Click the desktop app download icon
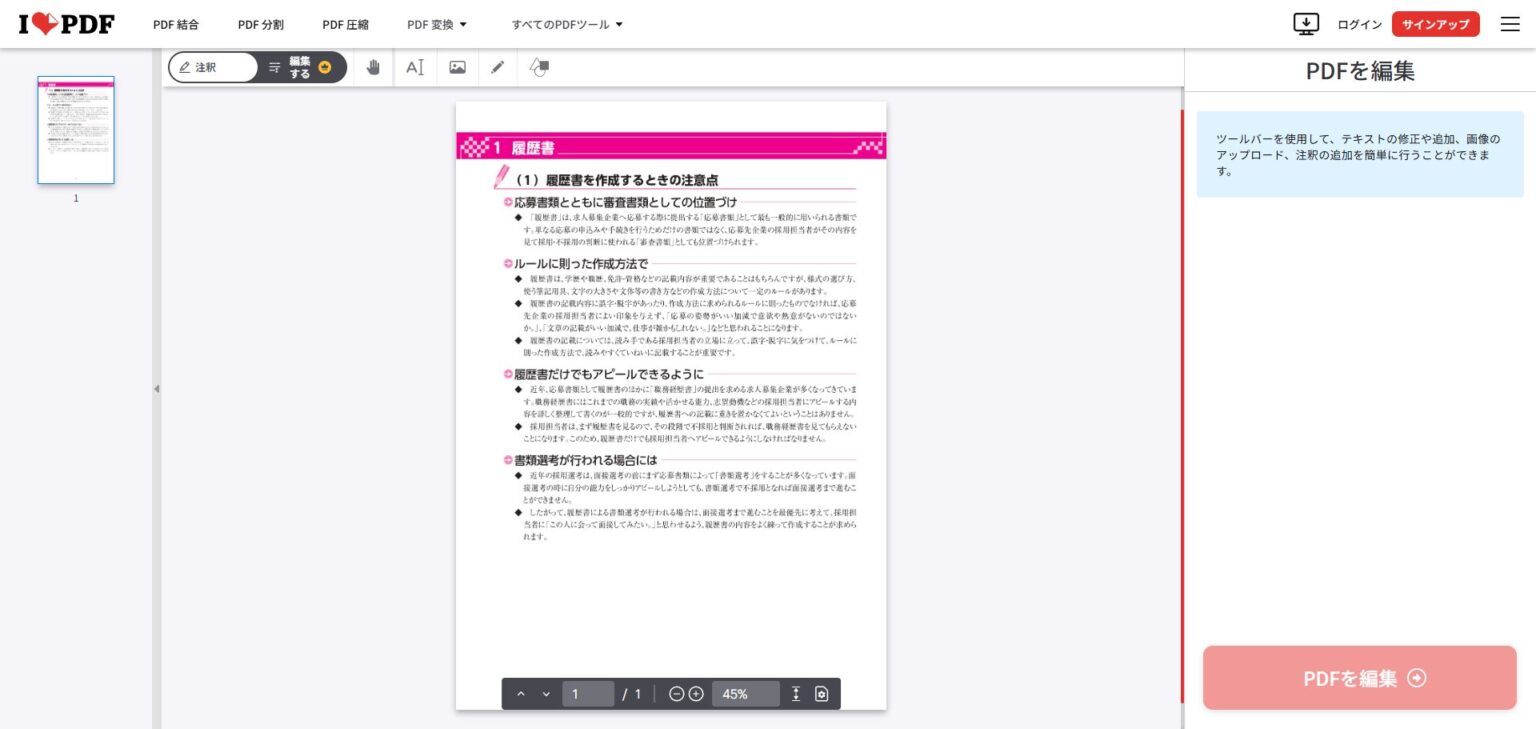This screenshot has width=1536, height=729. pos(1306,24)
